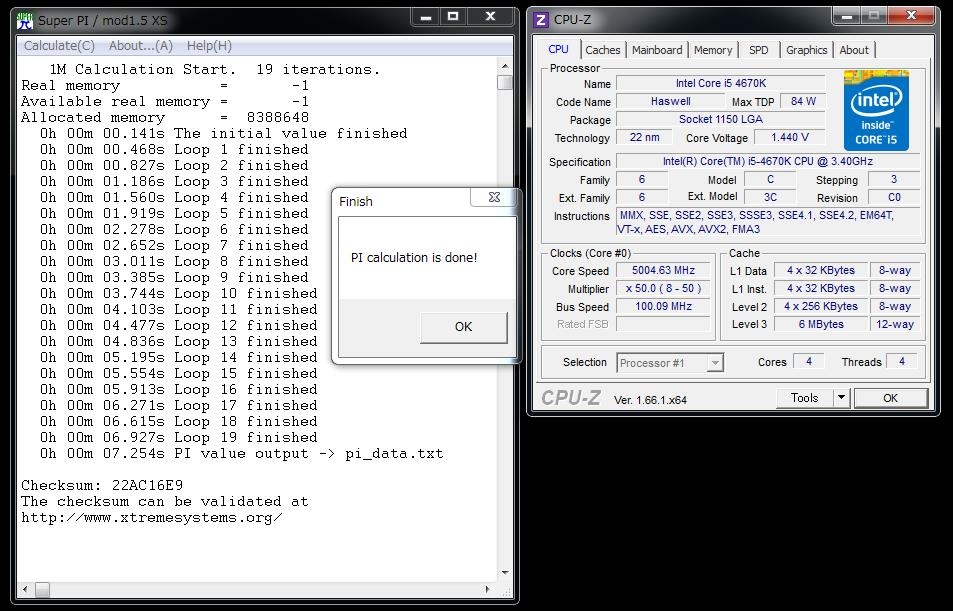Image resolution: width=953 pixels, height=611 pixels.
Task: Open the Help(H) menu in Super PI
Action: tap(209, 46)
